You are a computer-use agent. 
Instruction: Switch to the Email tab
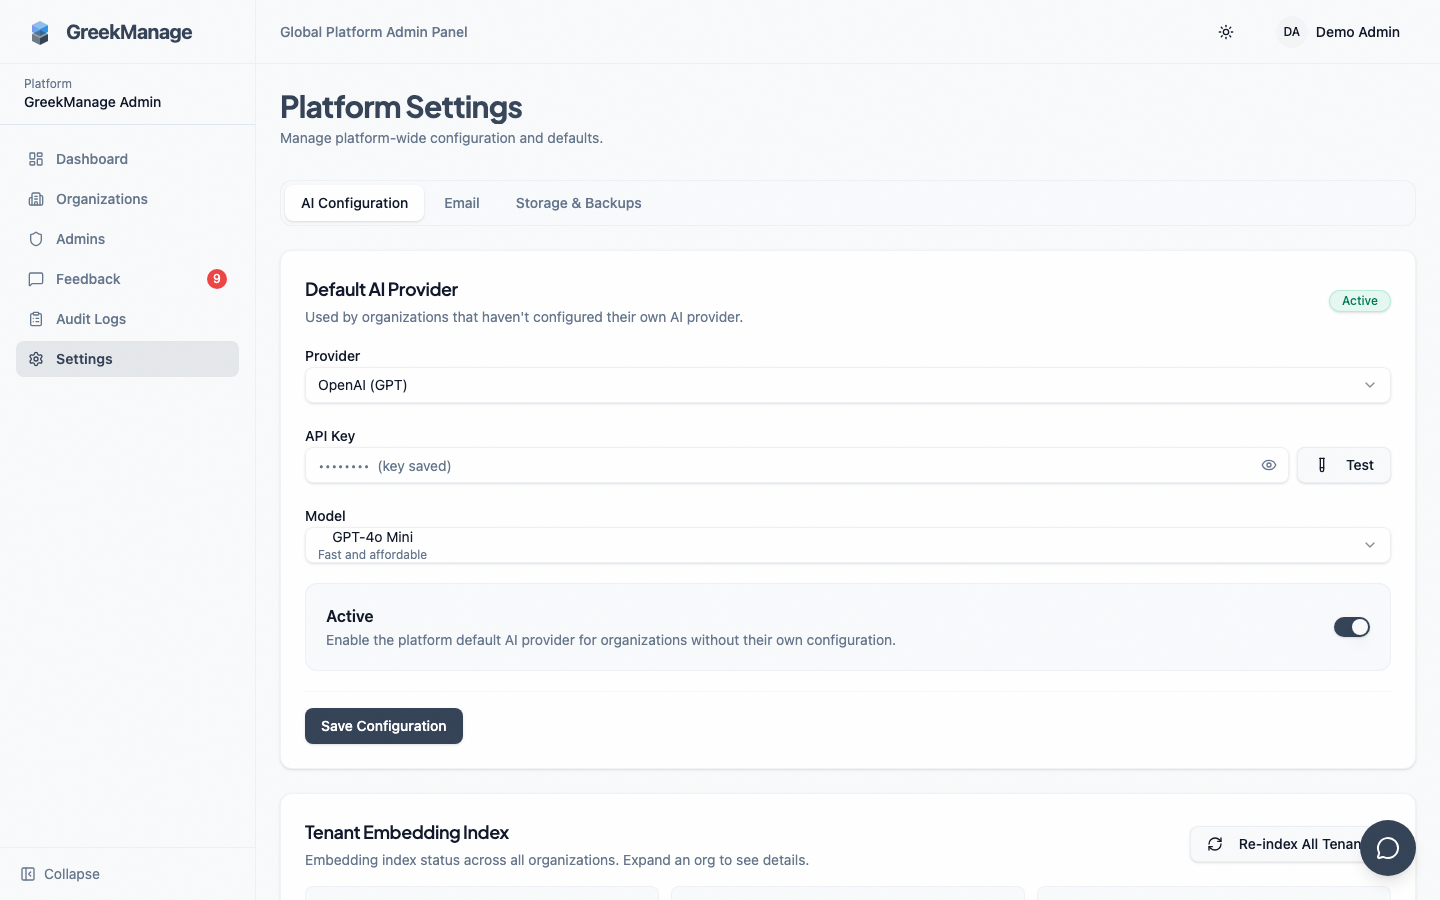tap(462, 203)
